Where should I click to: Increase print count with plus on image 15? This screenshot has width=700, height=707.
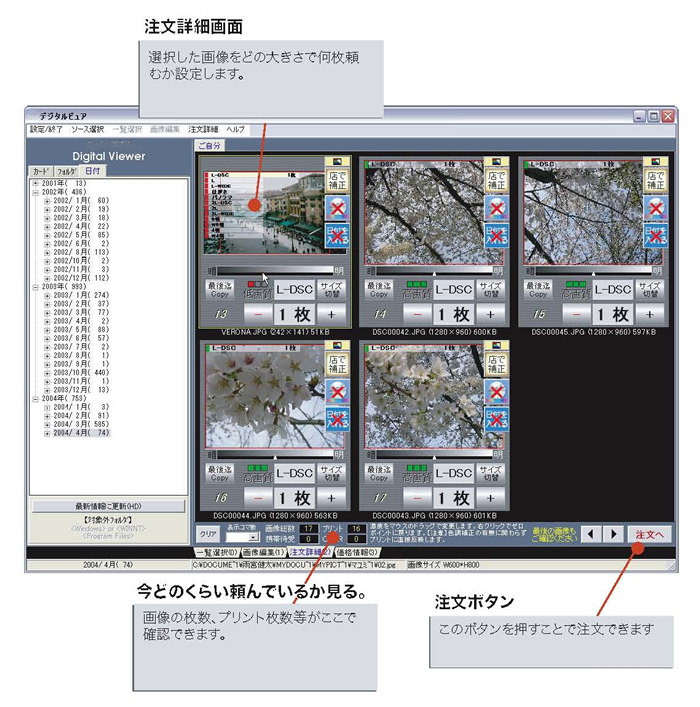649,314
